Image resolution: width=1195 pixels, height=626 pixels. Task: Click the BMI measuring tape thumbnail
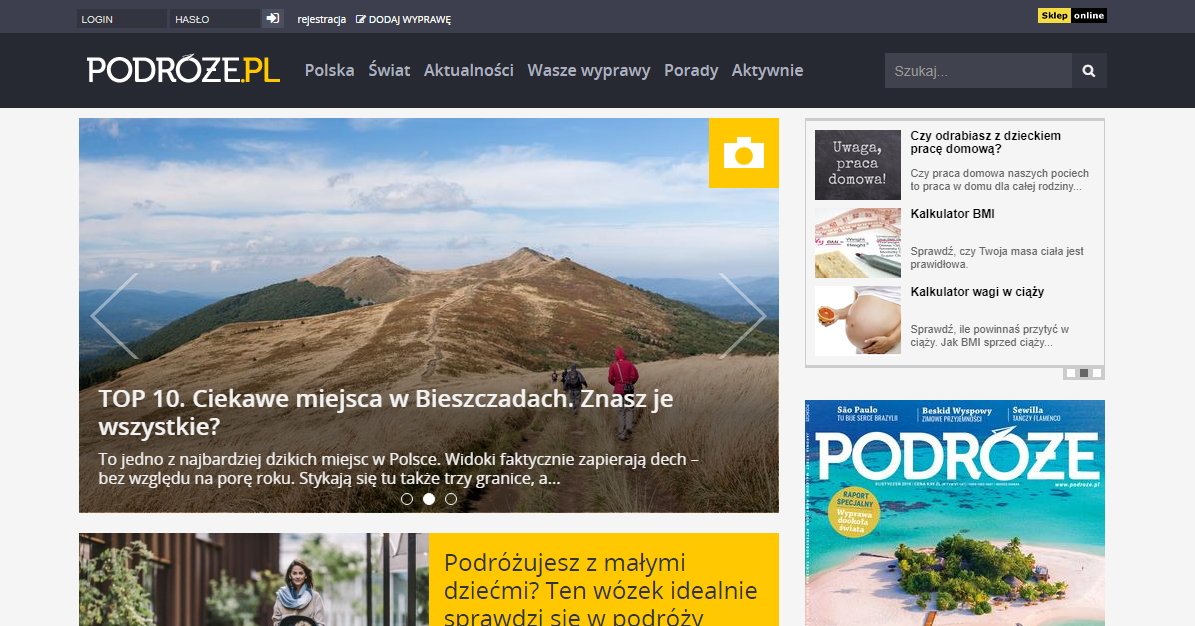pos(857,243)
